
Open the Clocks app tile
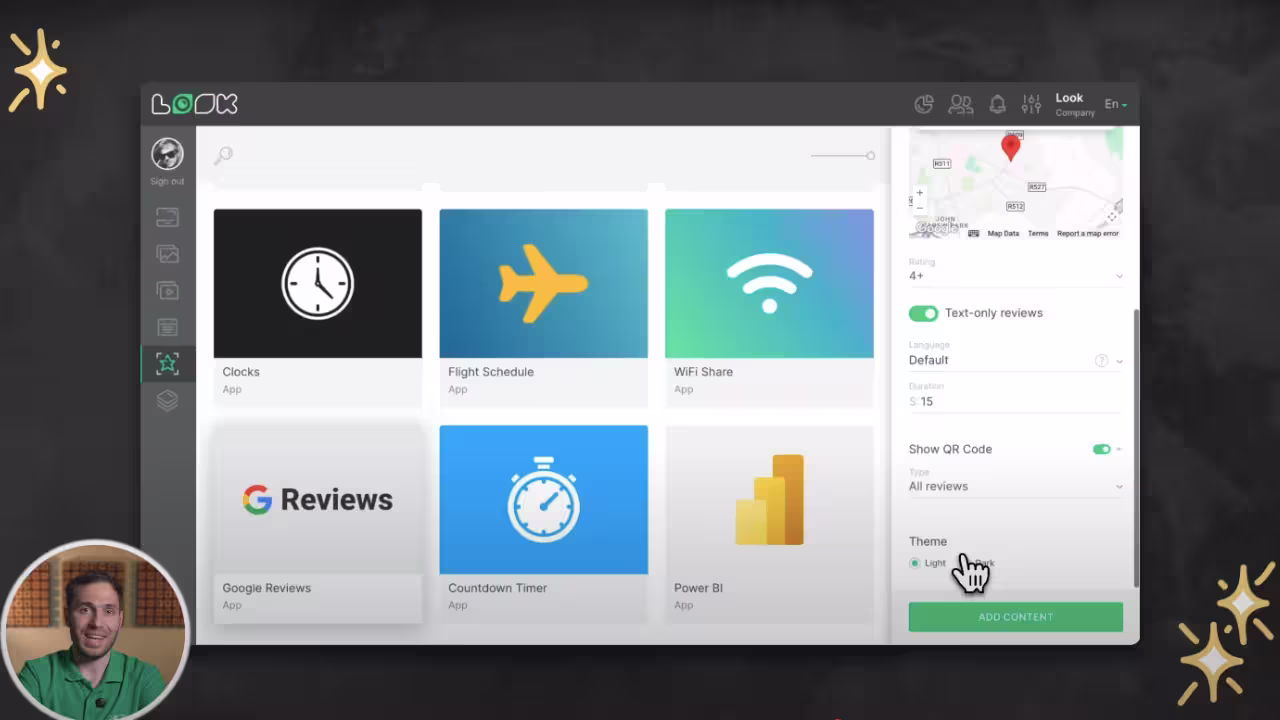[x=318, y=307]
